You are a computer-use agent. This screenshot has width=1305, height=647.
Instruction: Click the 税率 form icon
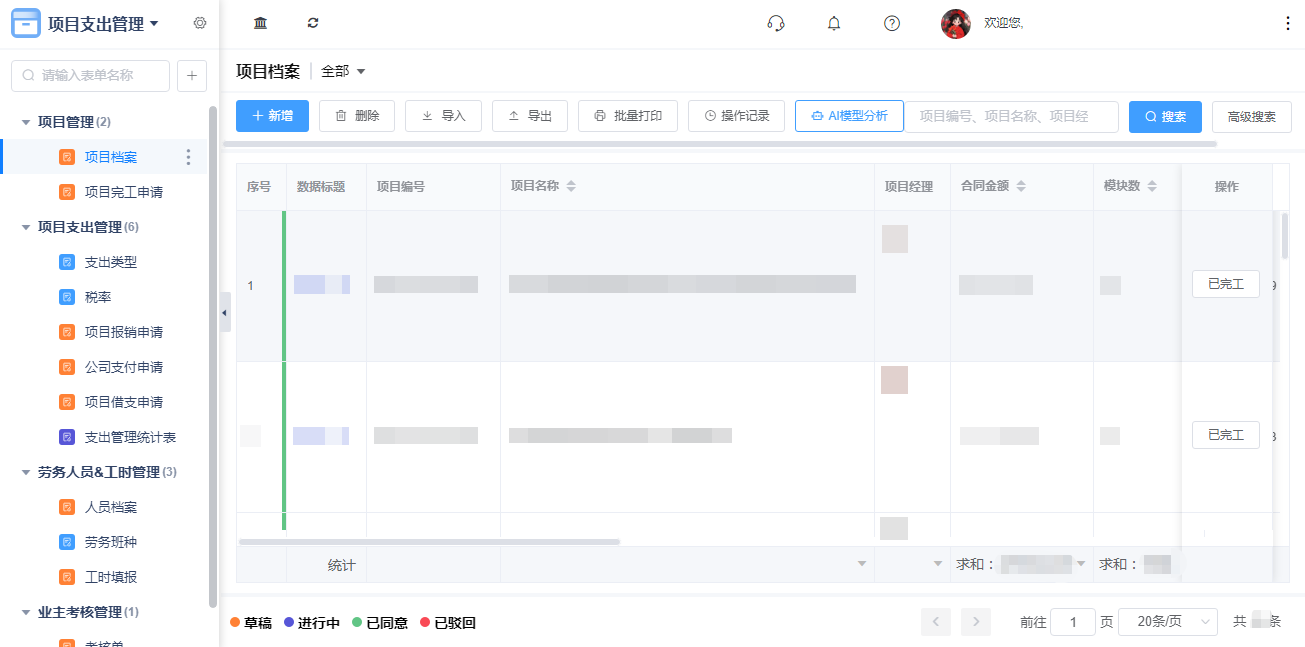tap(67, 297)
